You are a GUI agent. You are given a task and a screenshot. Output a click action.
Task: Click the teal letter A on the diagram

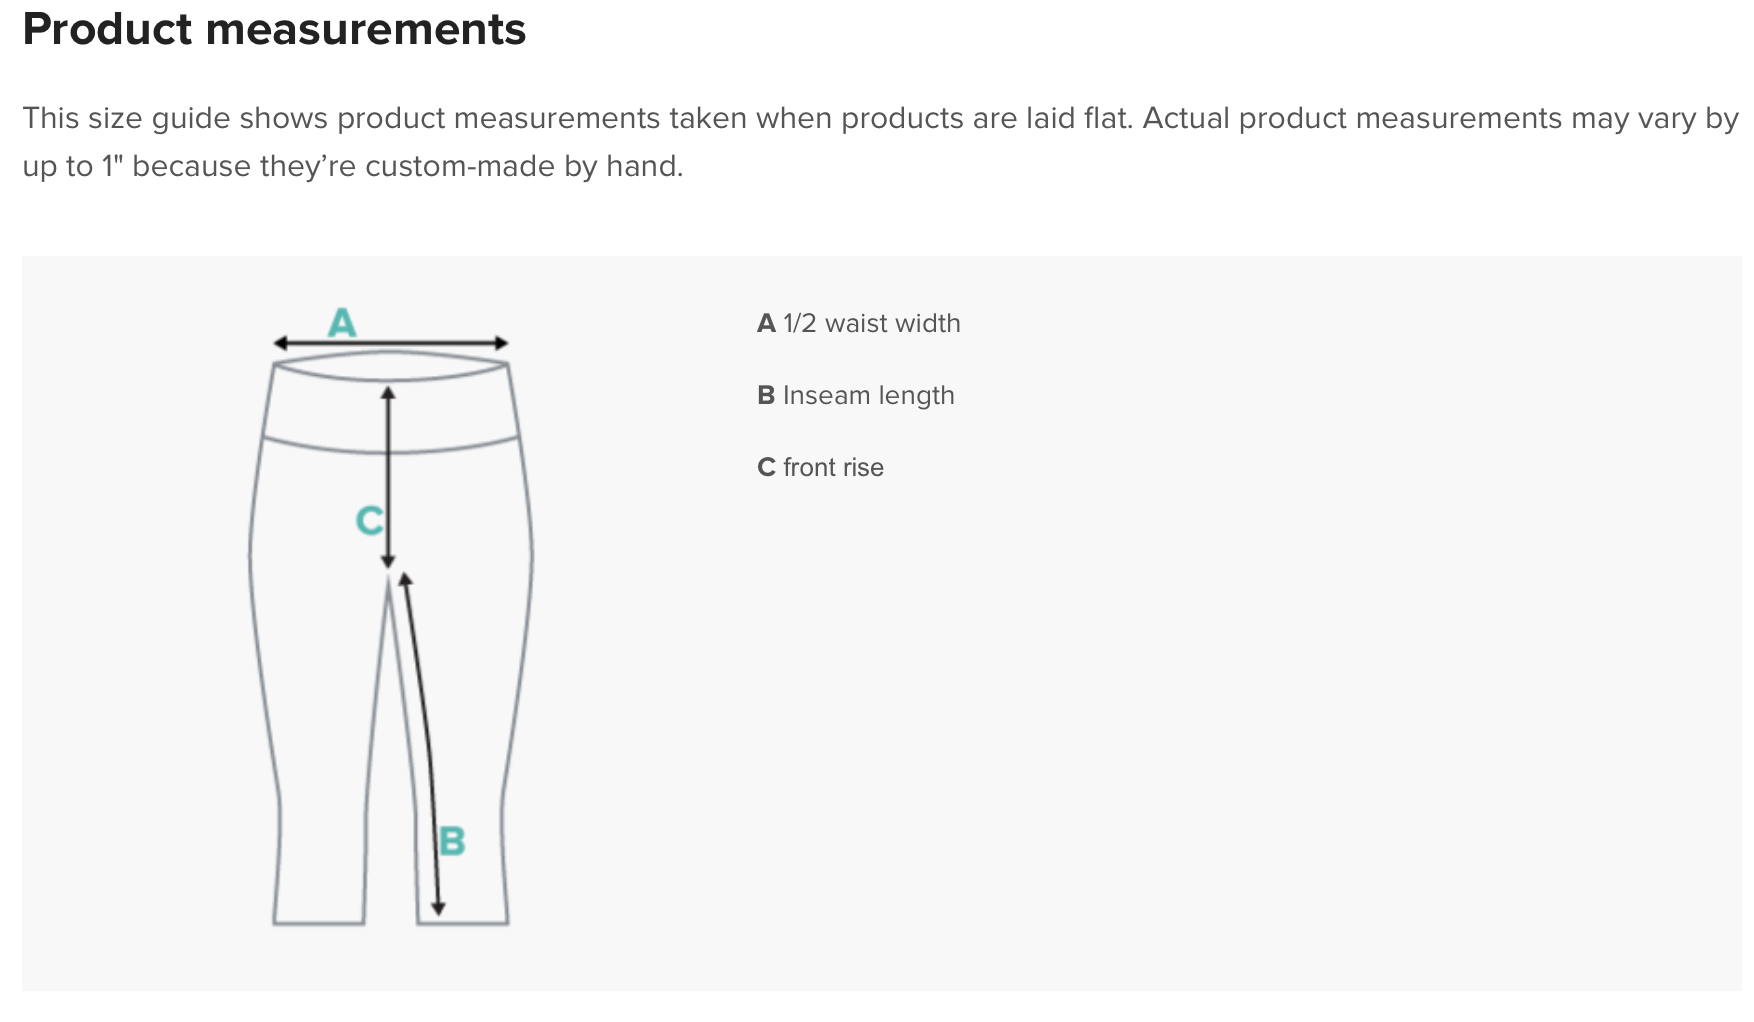point(342,322)
